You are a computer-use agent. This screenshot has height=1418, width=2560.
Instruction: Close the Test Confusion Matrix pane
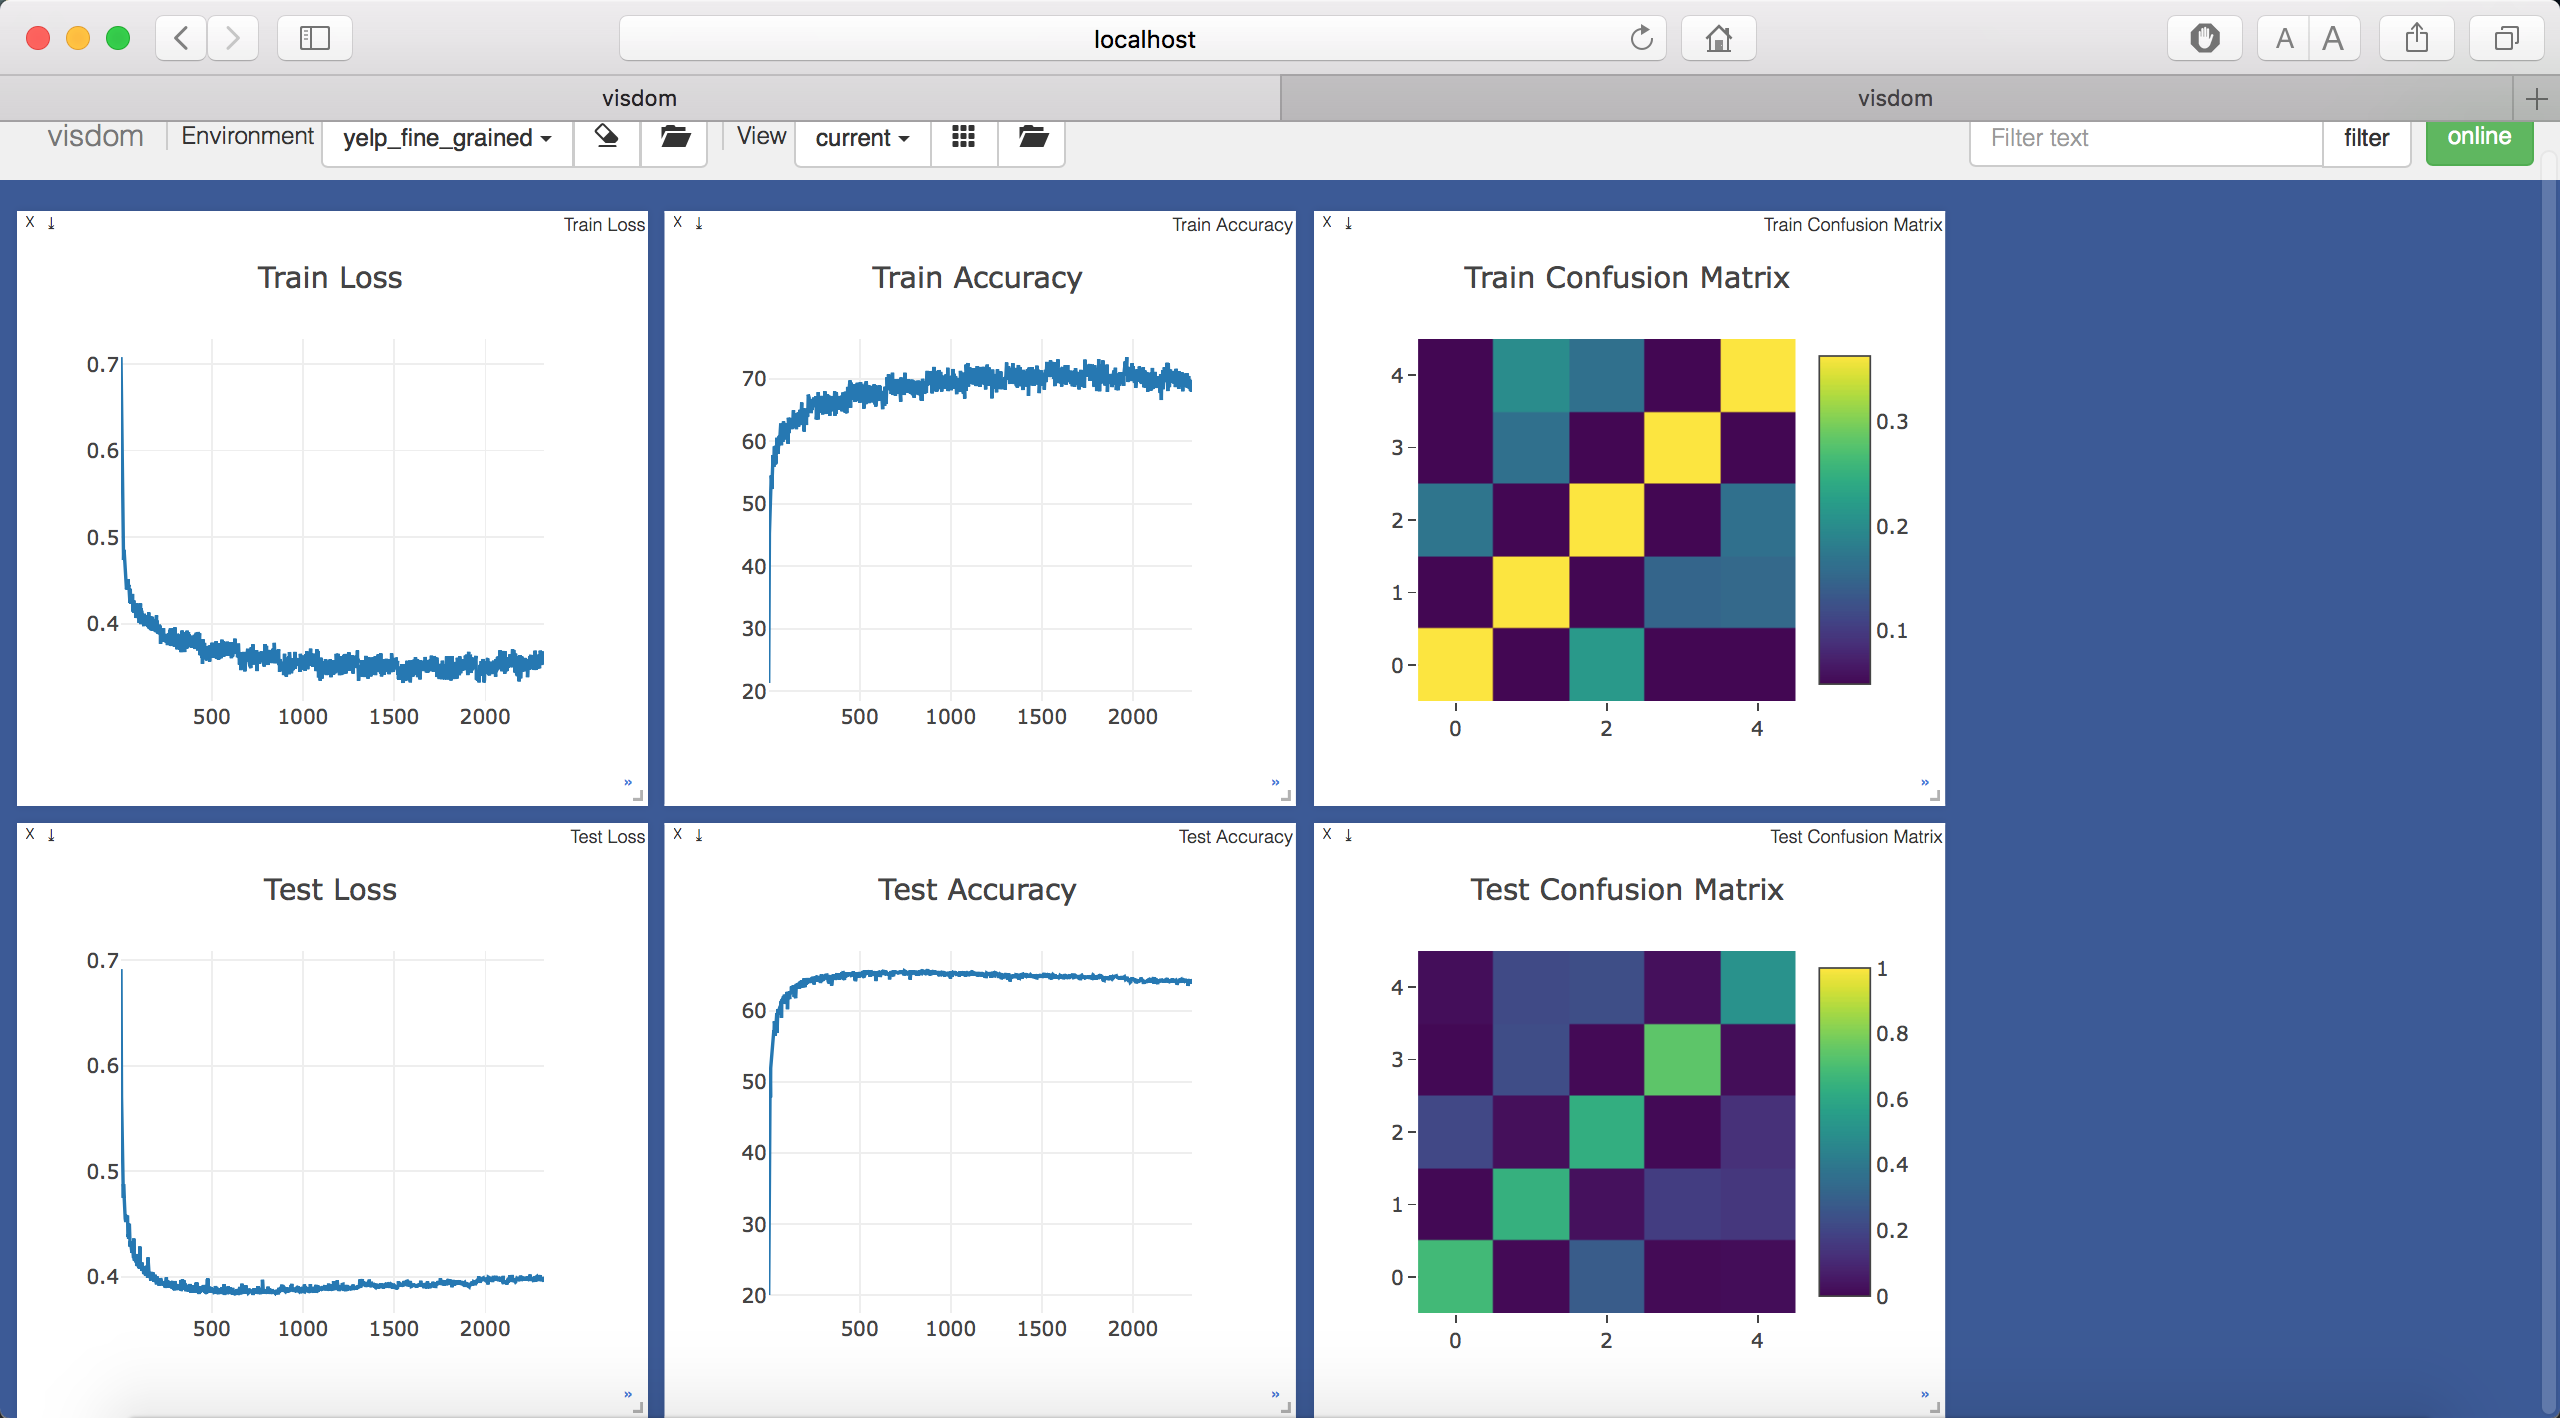click(1327, 834)
